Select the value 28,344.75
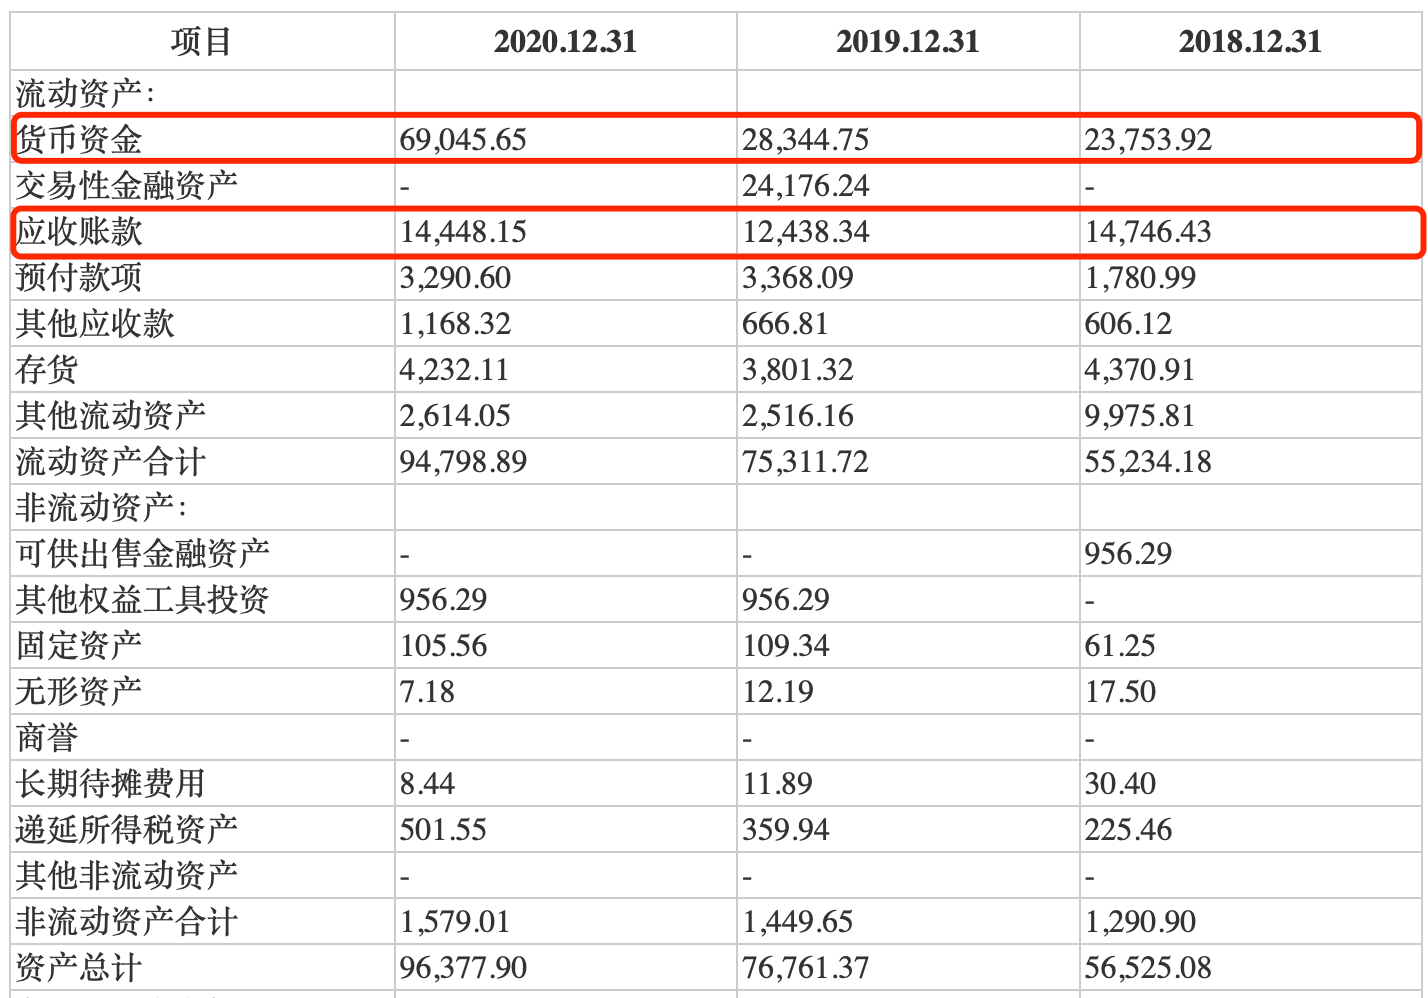Viewport: 1428px width, 998px height. click(806, 139)
